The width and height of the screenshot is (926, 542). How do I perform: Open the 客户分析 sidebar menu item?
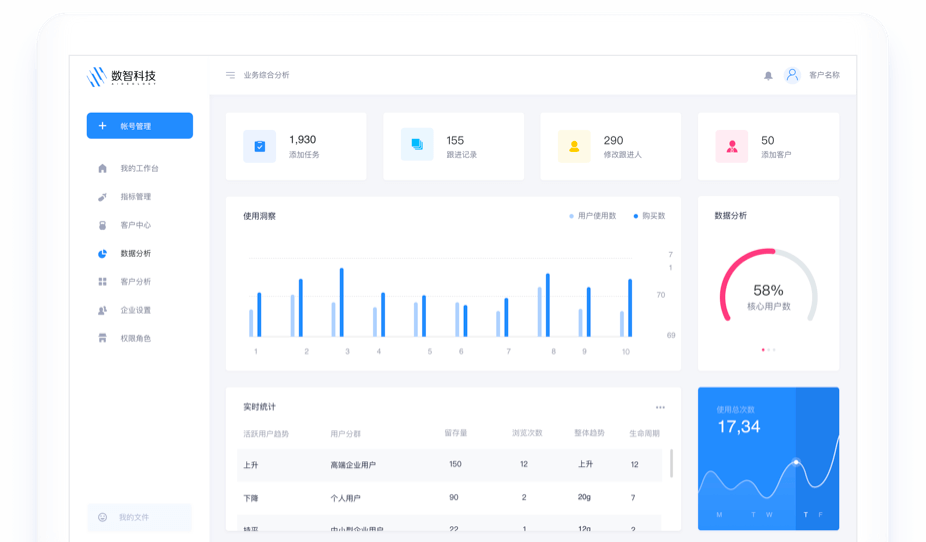click(124, 282)
